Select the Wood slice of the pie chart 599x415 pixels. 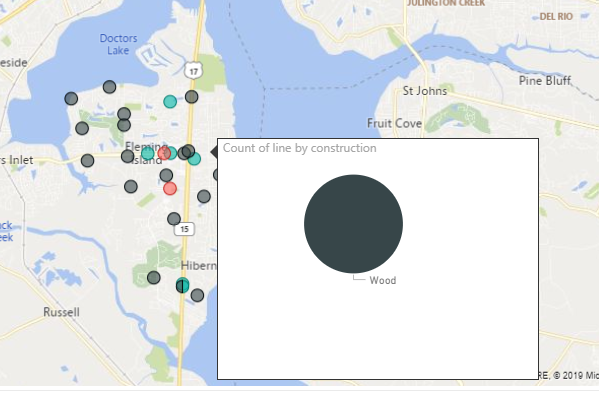pos(353,224)
